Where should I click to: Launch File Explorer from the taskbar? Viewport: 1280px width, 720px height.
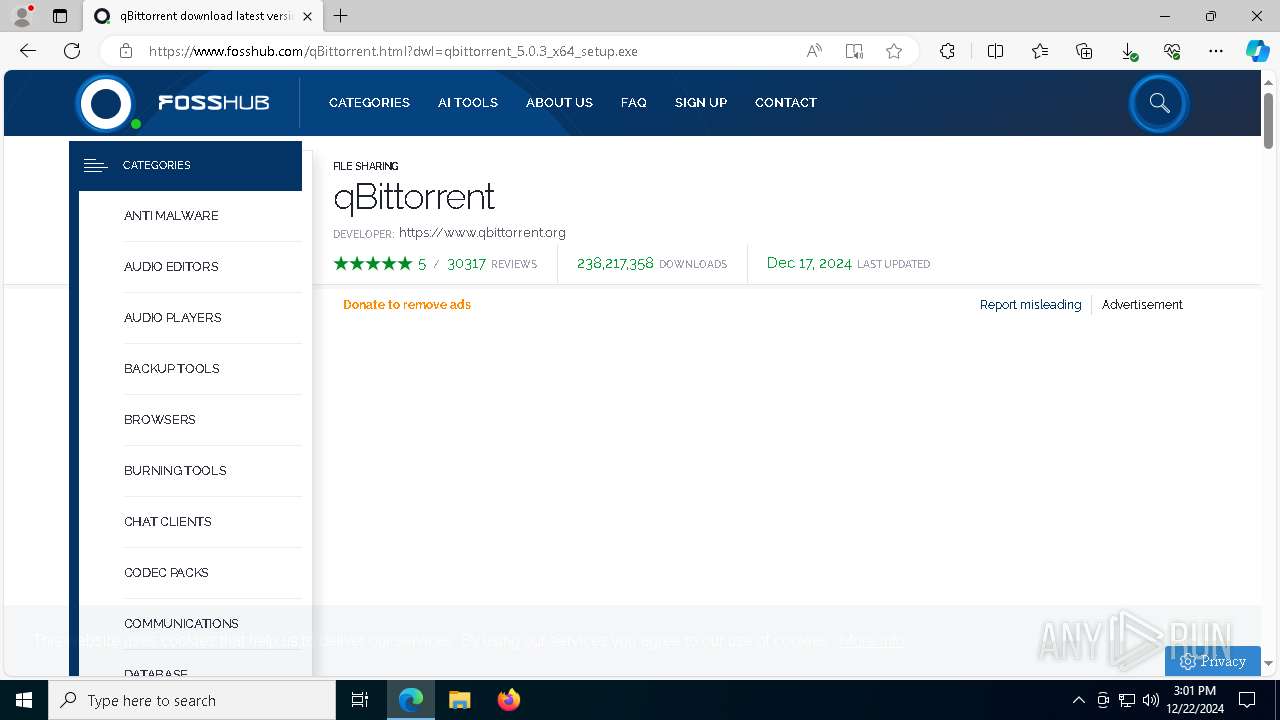click(x=459, y=700)
